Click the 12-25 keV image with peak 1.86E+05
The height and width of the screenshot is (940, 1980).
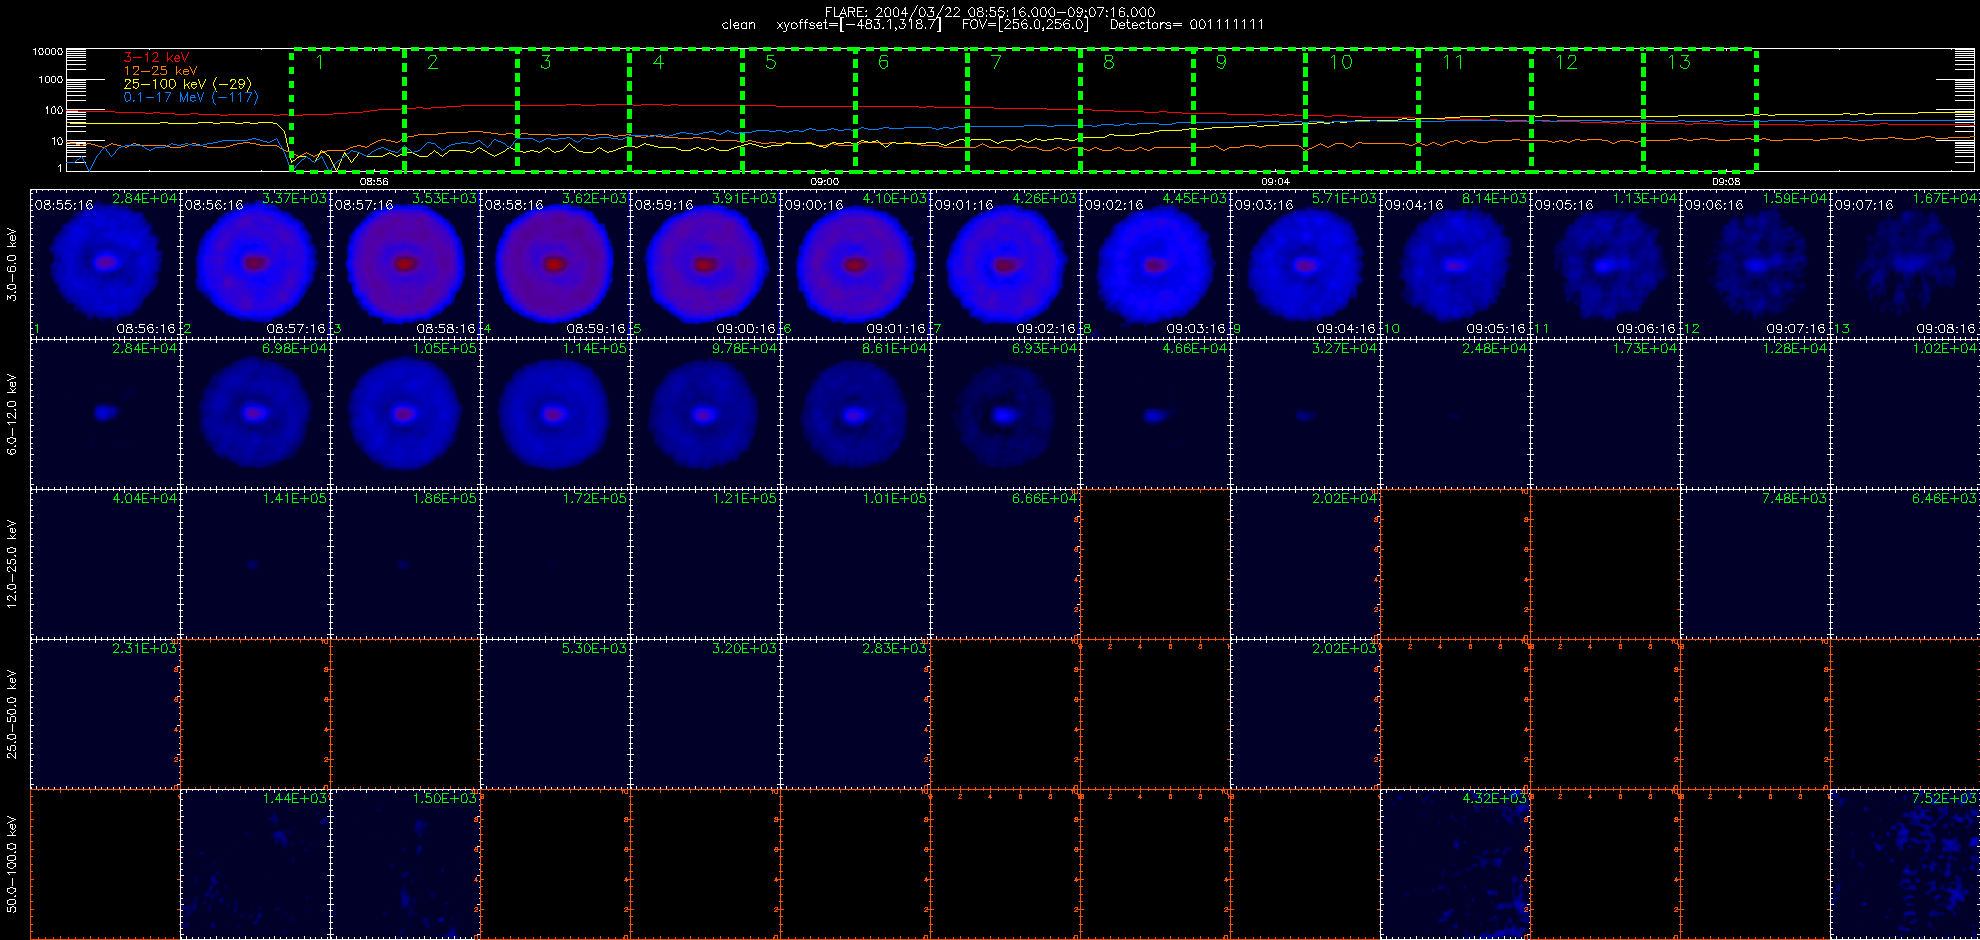click(405, 564)
